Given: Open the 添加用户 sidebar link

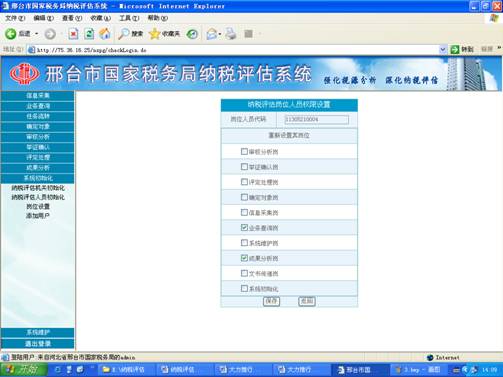Looking at the screenshot, I should pos(38,216).
